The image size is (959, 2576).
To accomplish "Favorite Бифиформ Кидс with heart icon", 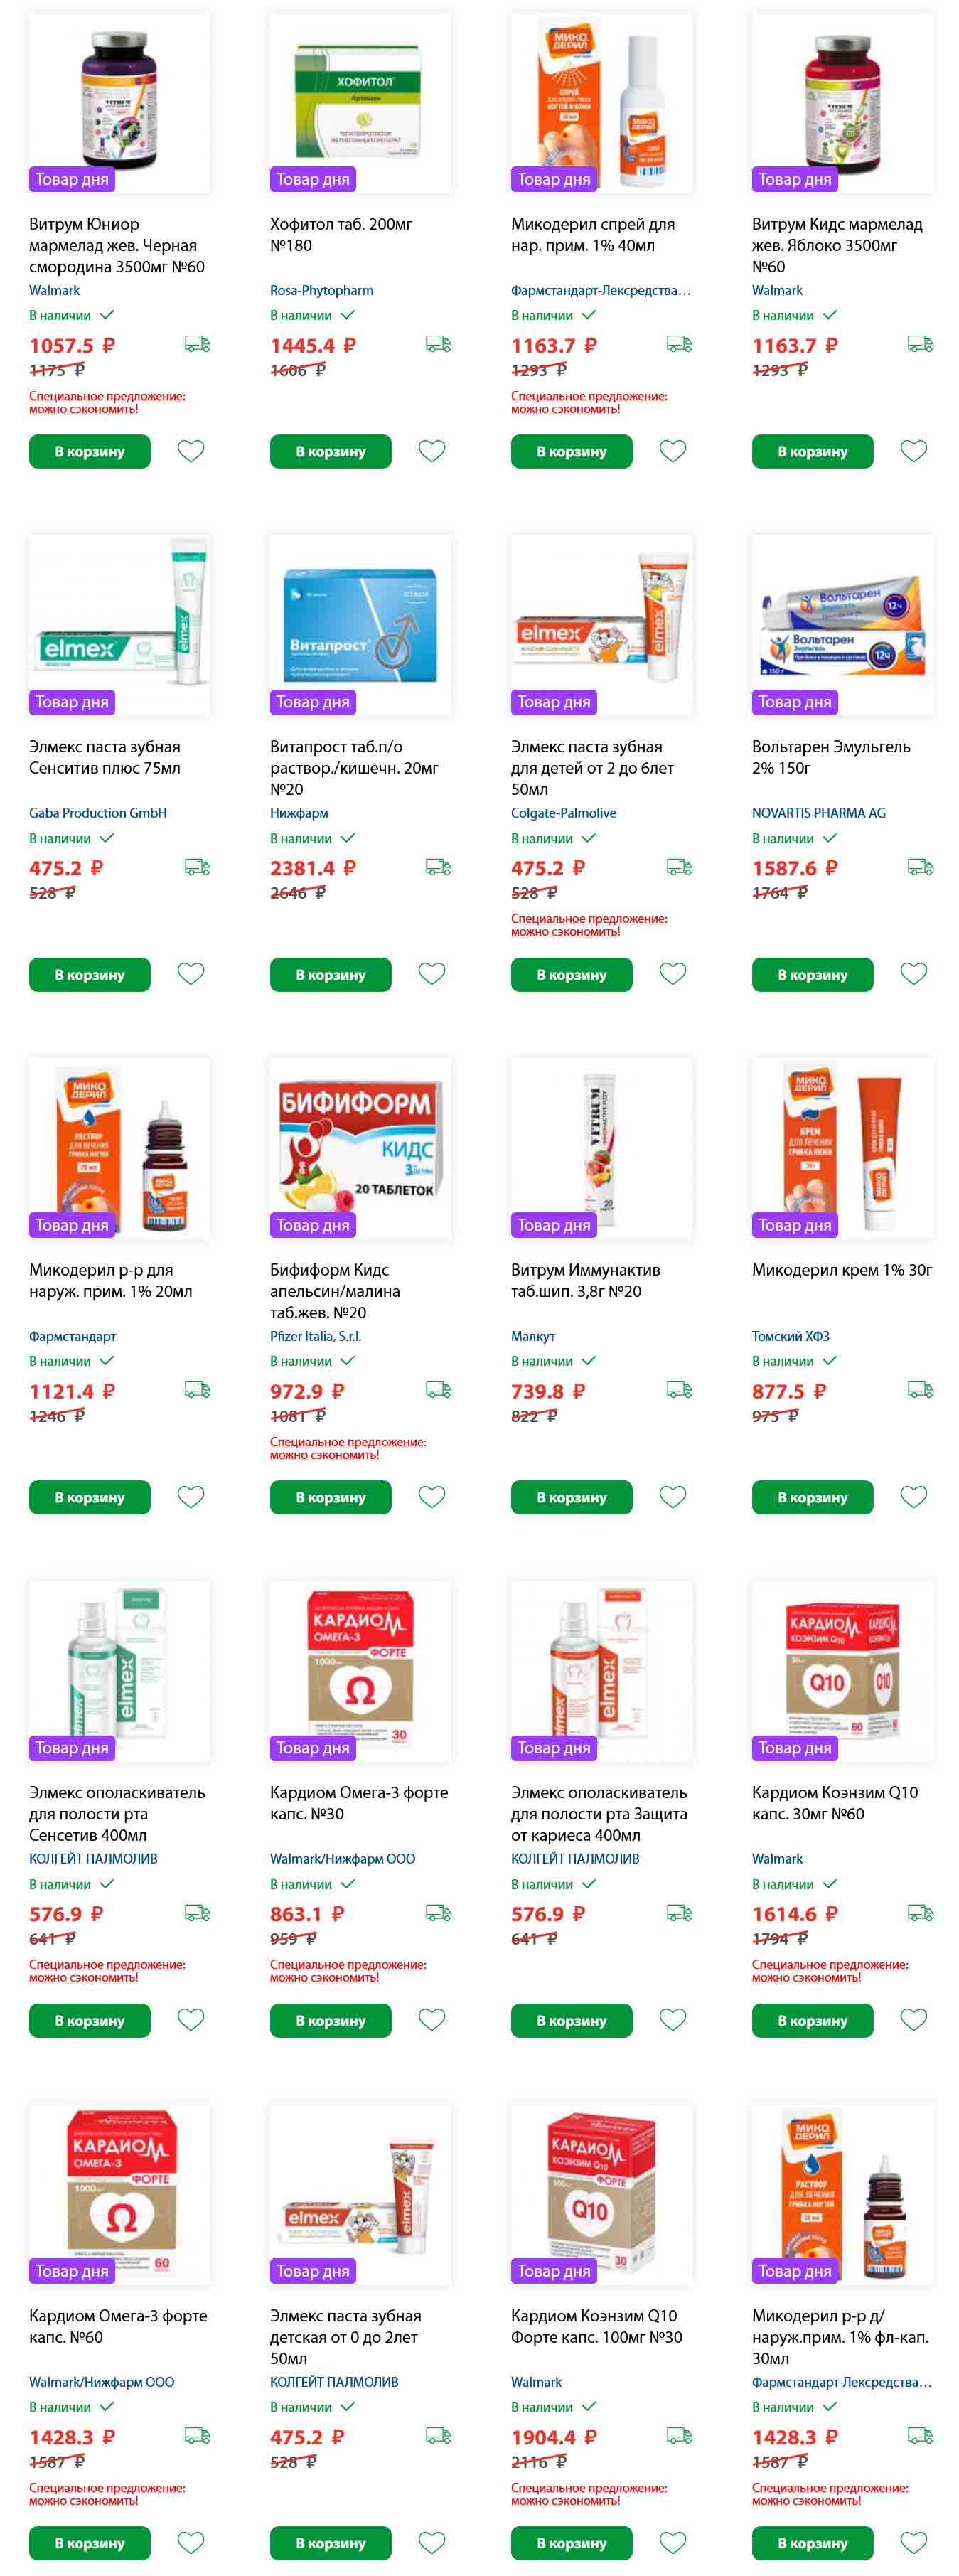I will pos(432,1496).
